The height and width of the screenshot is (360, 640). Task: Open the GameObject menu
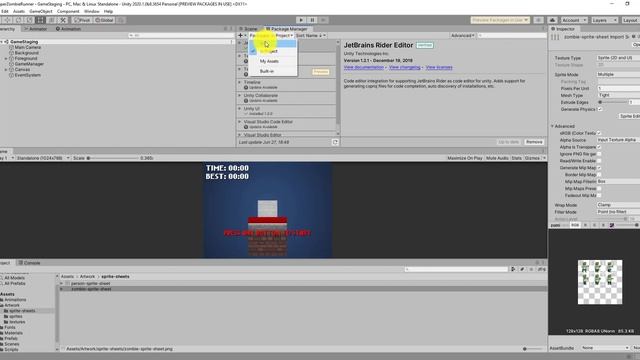tap(41, 11)
